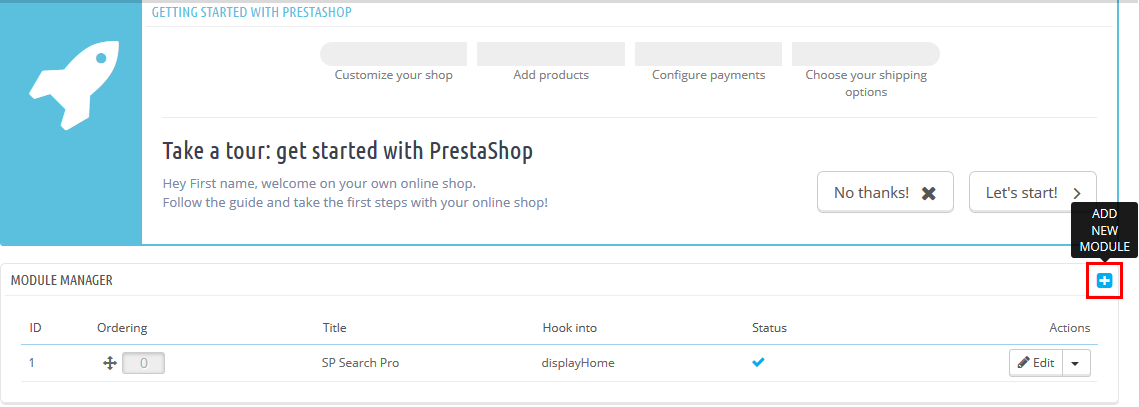Click the X icon on No thanks button
The height and width of the screenshot is (407, 1140).
[x=928, y=193]
